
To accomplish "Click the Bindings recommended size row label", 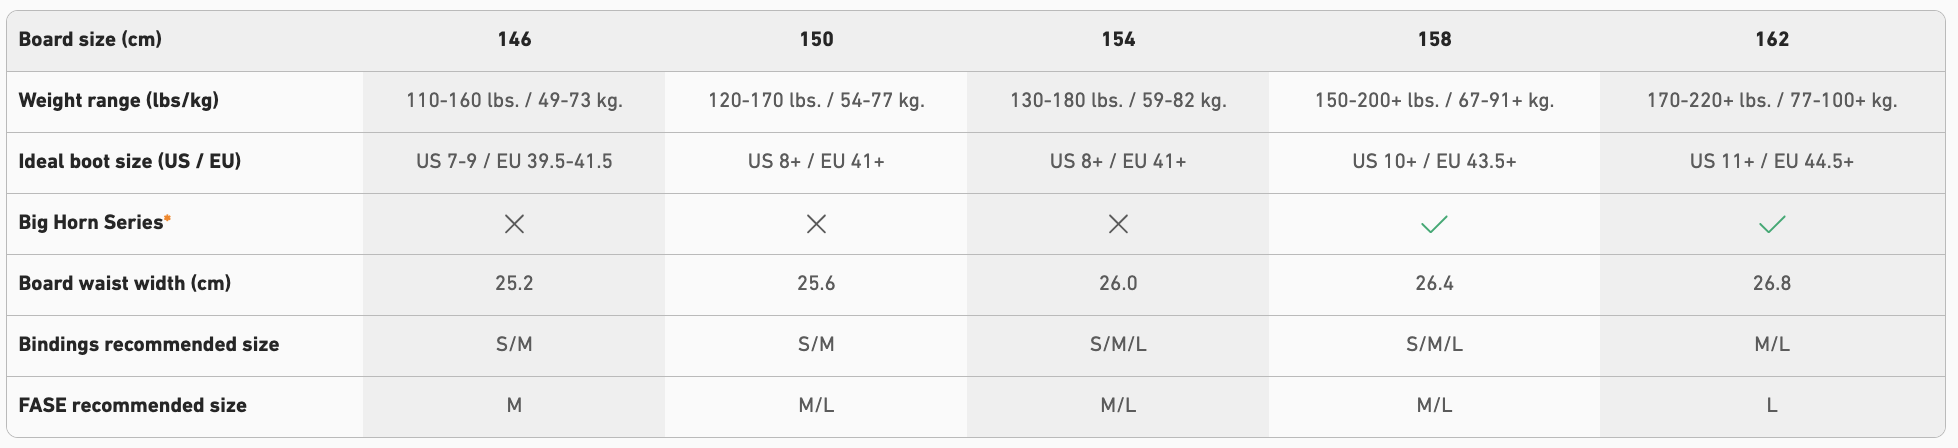I will (x=148, y=344).
